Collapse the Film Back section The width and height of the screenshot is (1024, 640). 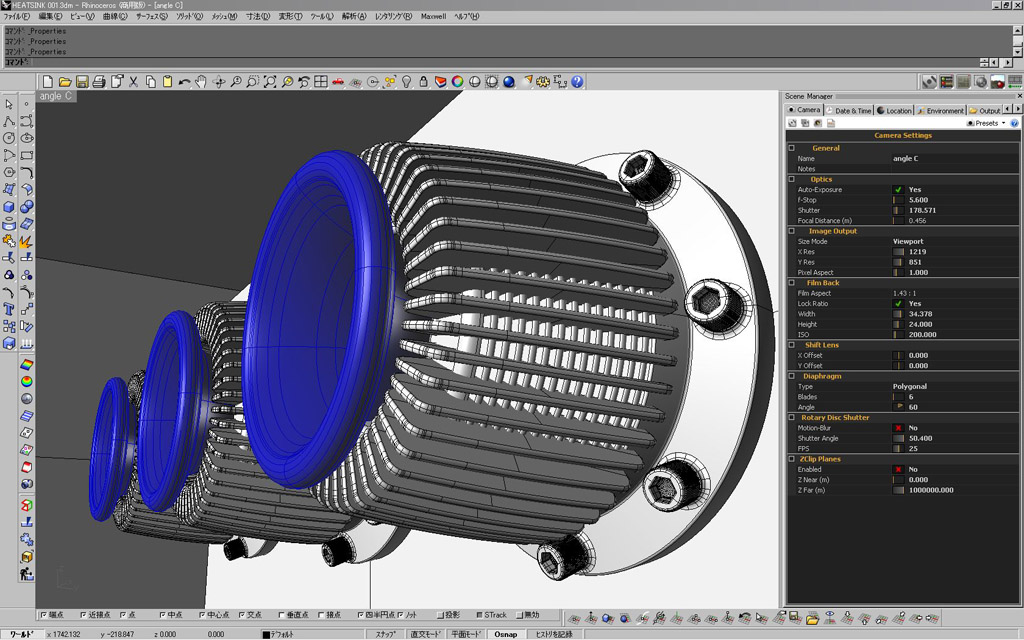792,283
